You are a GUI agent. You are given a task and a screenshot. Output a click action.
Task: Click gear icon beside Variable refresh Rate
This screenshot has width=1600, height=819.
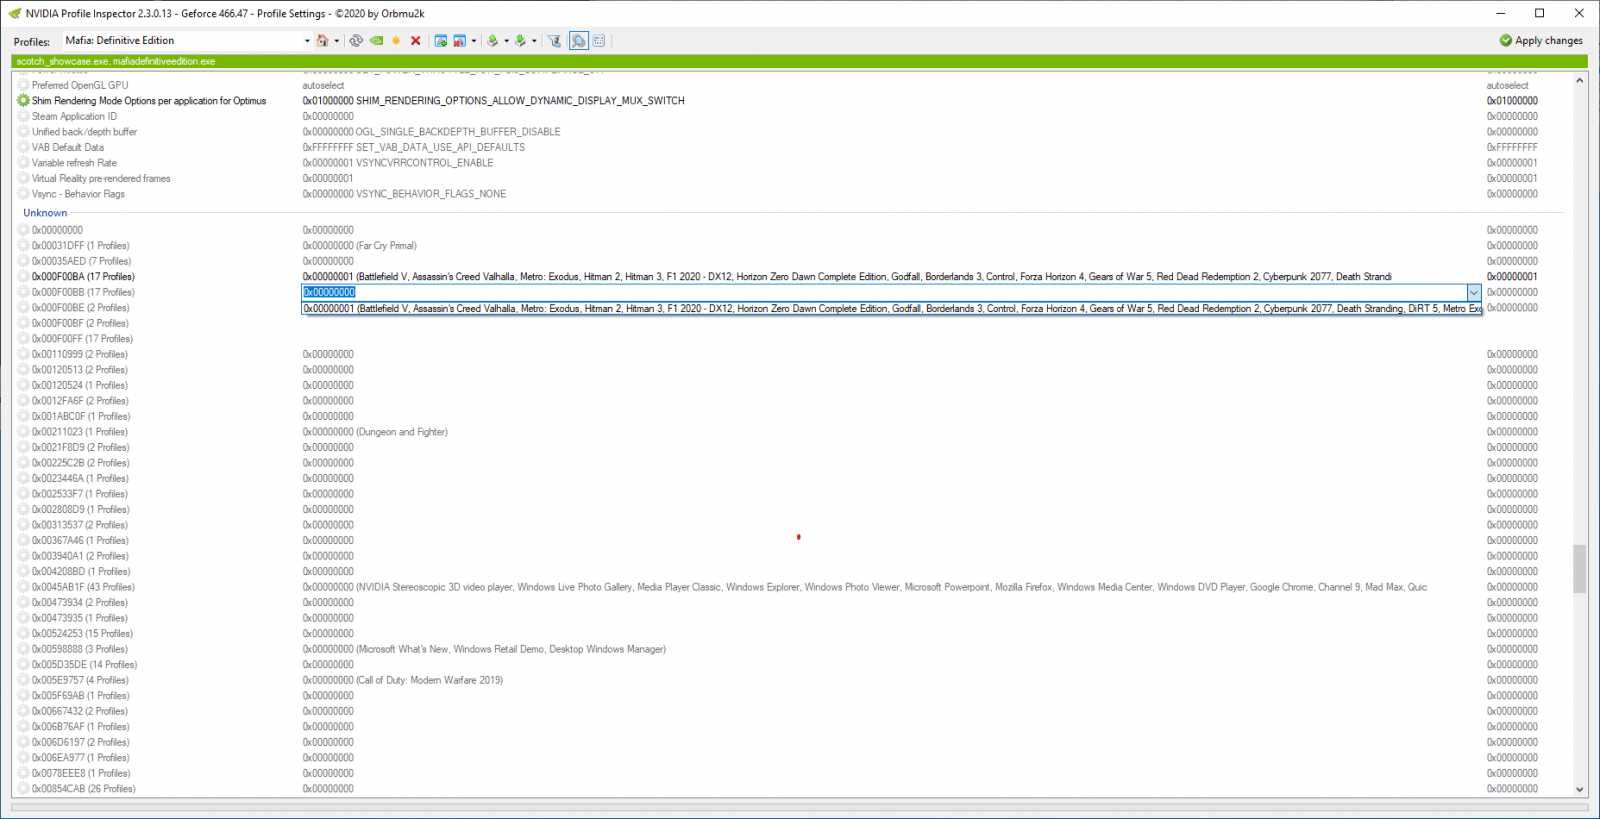coord(23,163)
